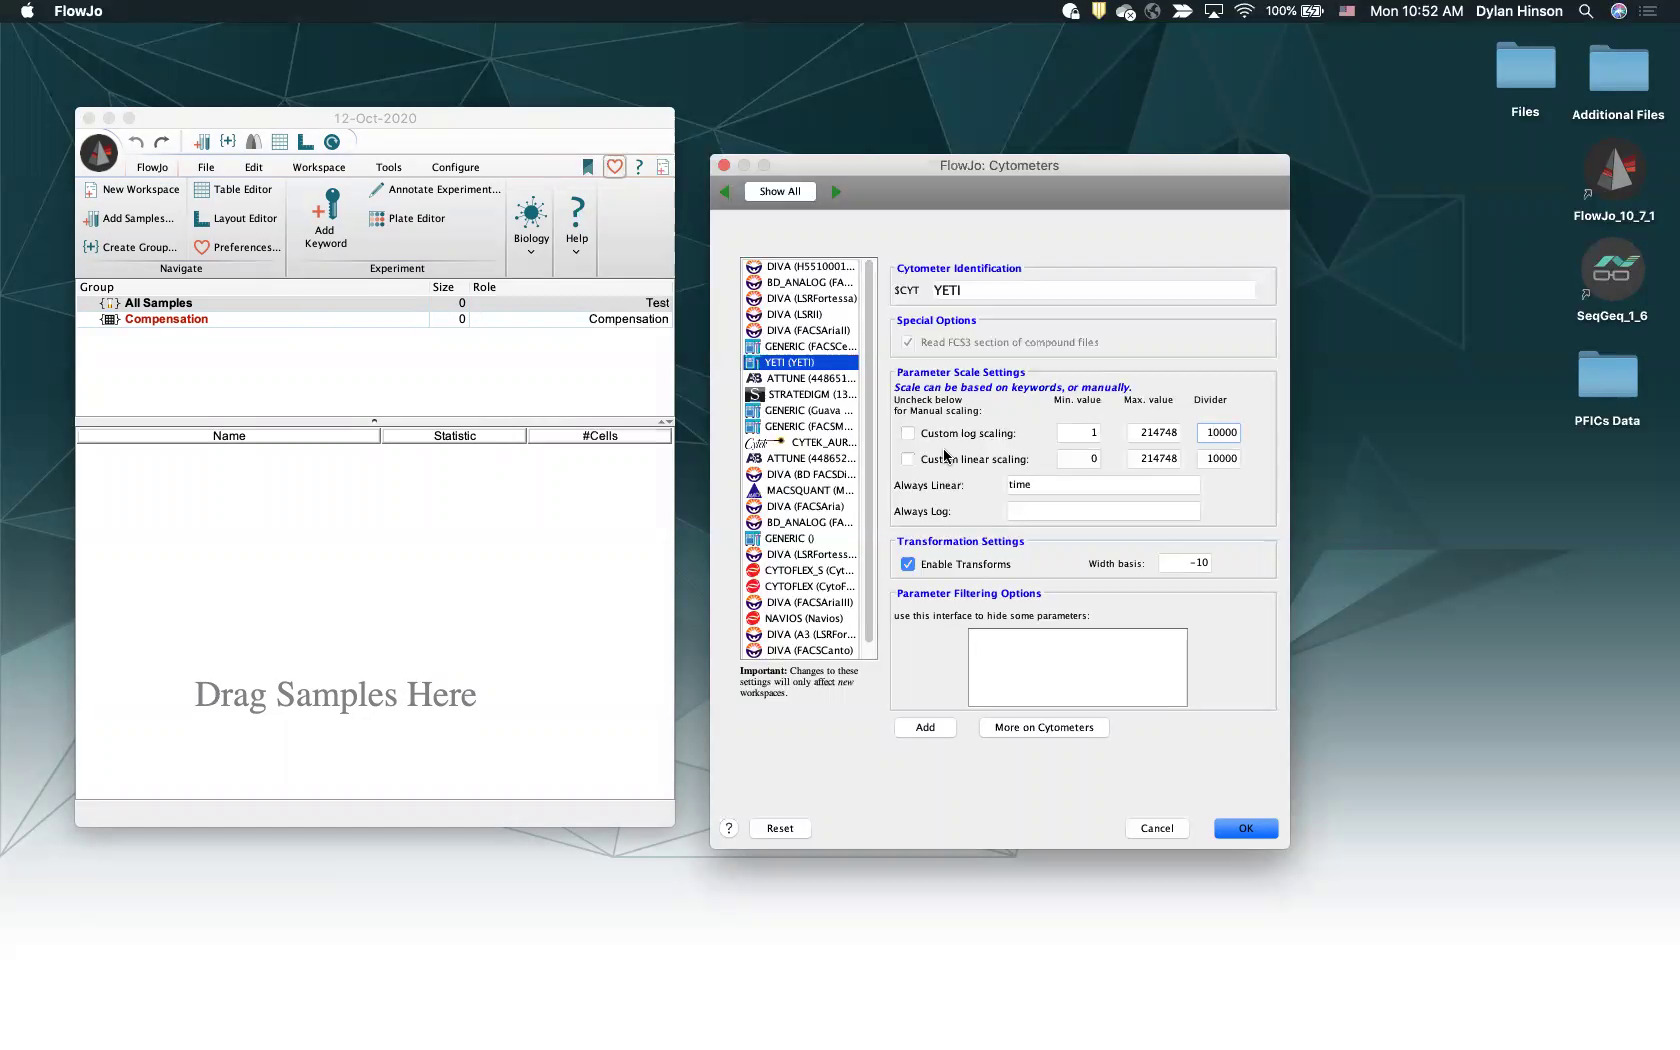Expand the Biology dropdown in ribbon
Image resolution: width=1680 pixels, height=1050 pixels.
[x=531, y=252]
